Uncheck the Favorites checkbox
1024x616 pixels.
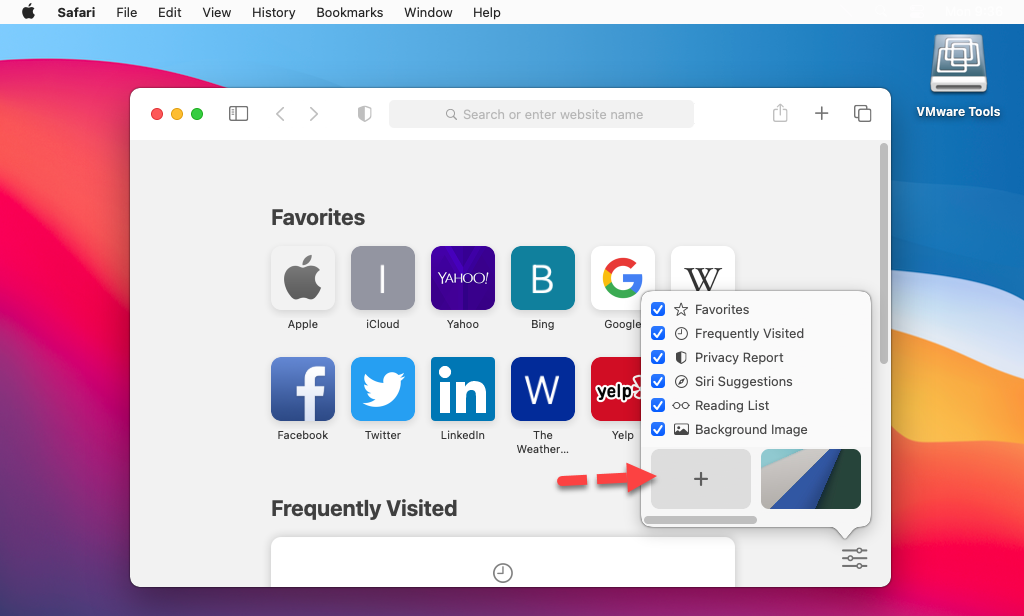click(658, 310)
